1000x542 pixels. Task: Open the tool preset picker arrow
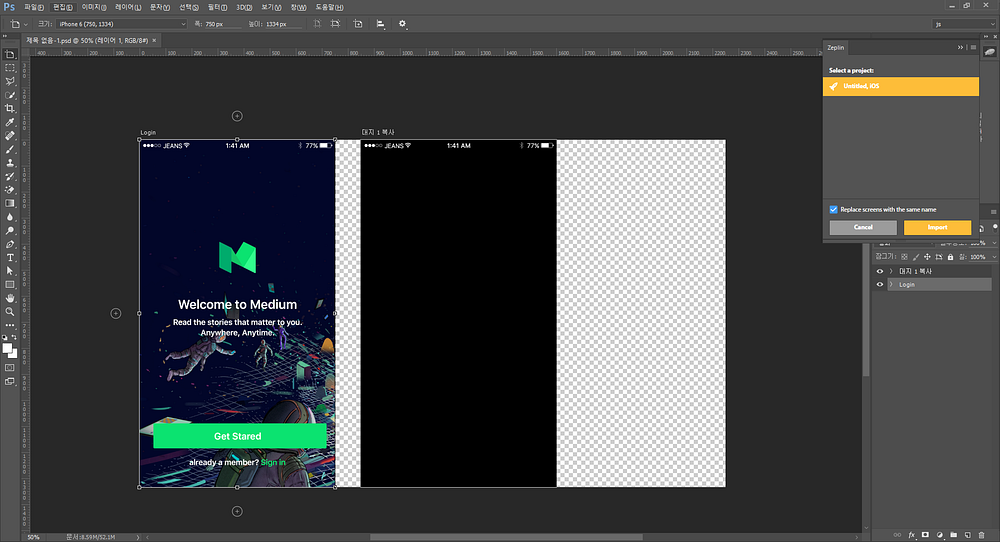point(26,24)
